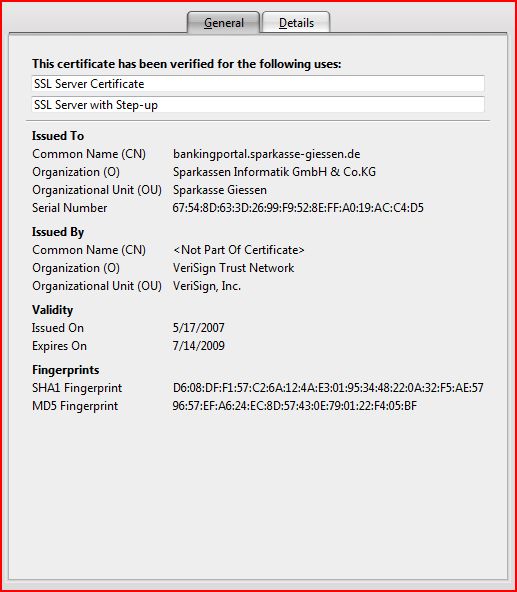Click the Fingerprints heading
Screen dimensions: 517x592
[66, 370]
